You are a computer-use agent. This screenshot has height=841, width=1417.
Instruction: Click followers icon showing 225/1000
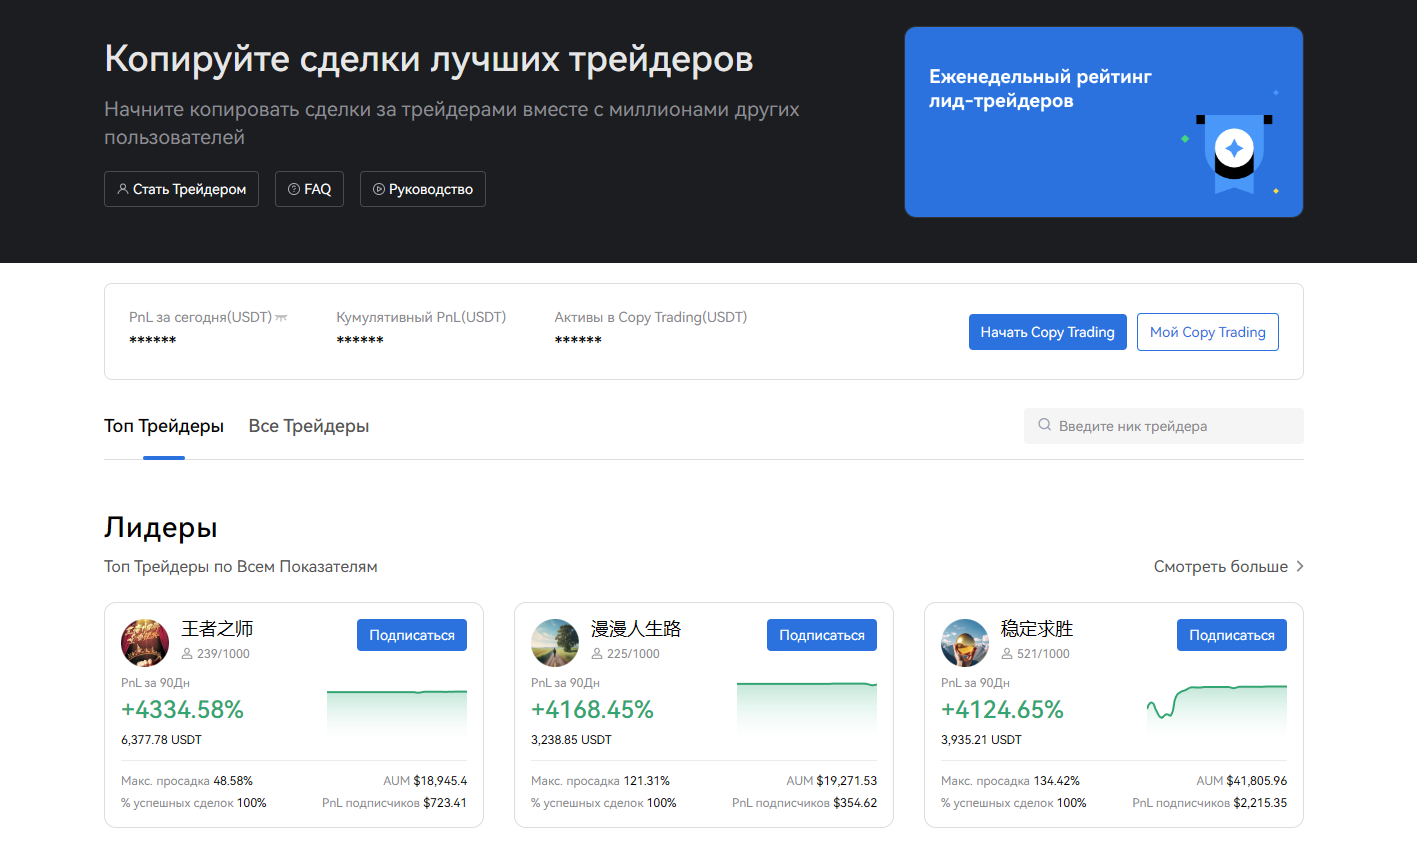point(597,654)
